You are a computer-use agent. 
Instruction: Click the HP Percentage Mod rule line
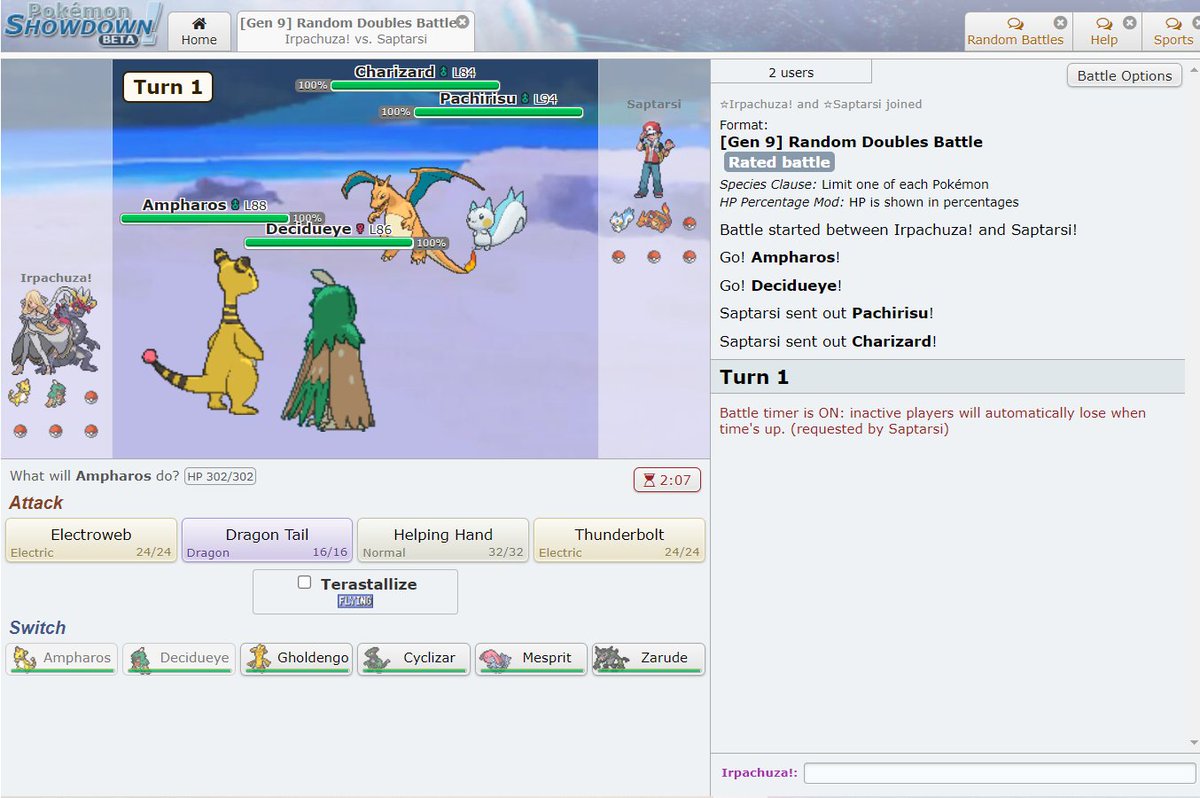869,202
